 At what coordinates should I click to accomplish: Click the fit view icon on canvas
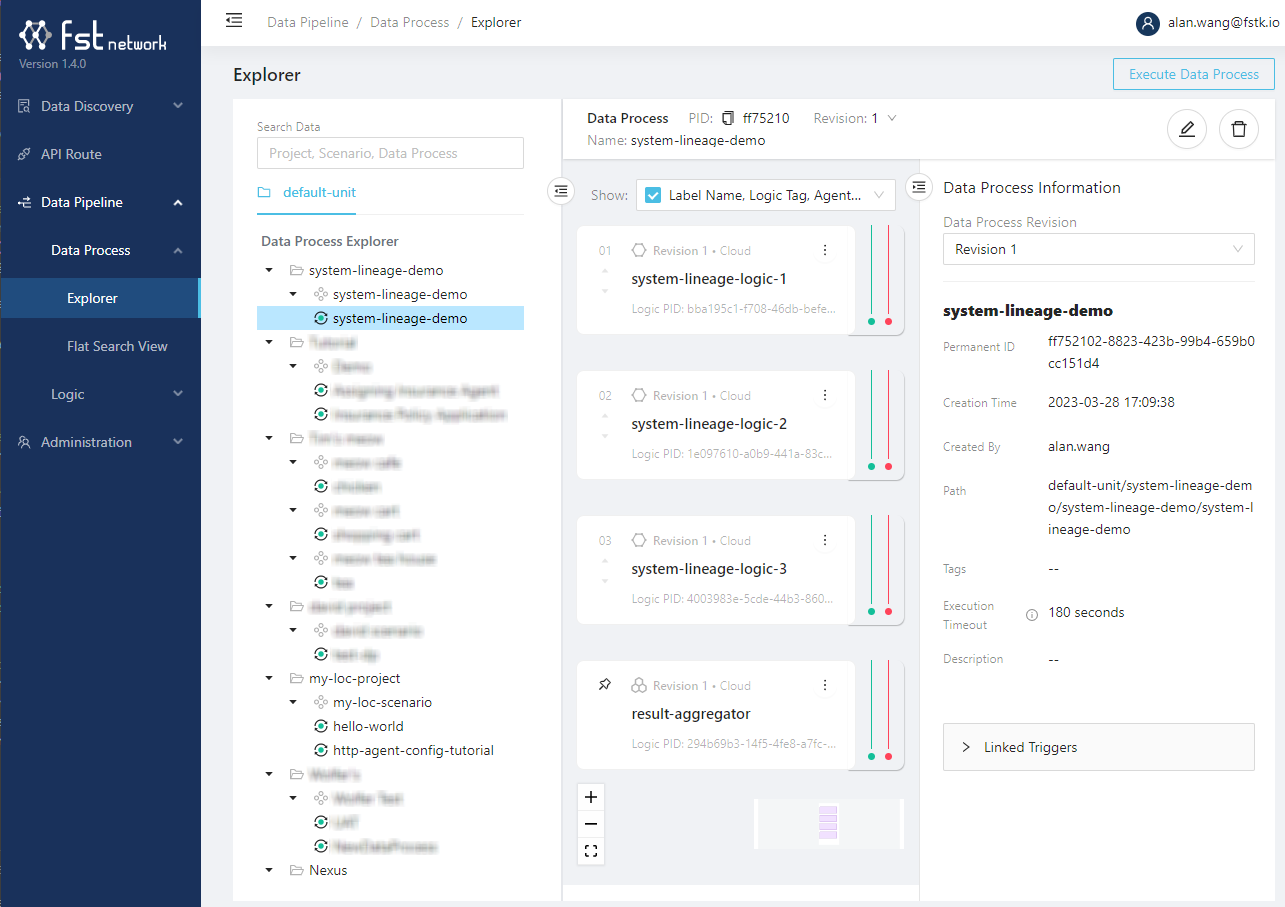pos(591,851)
